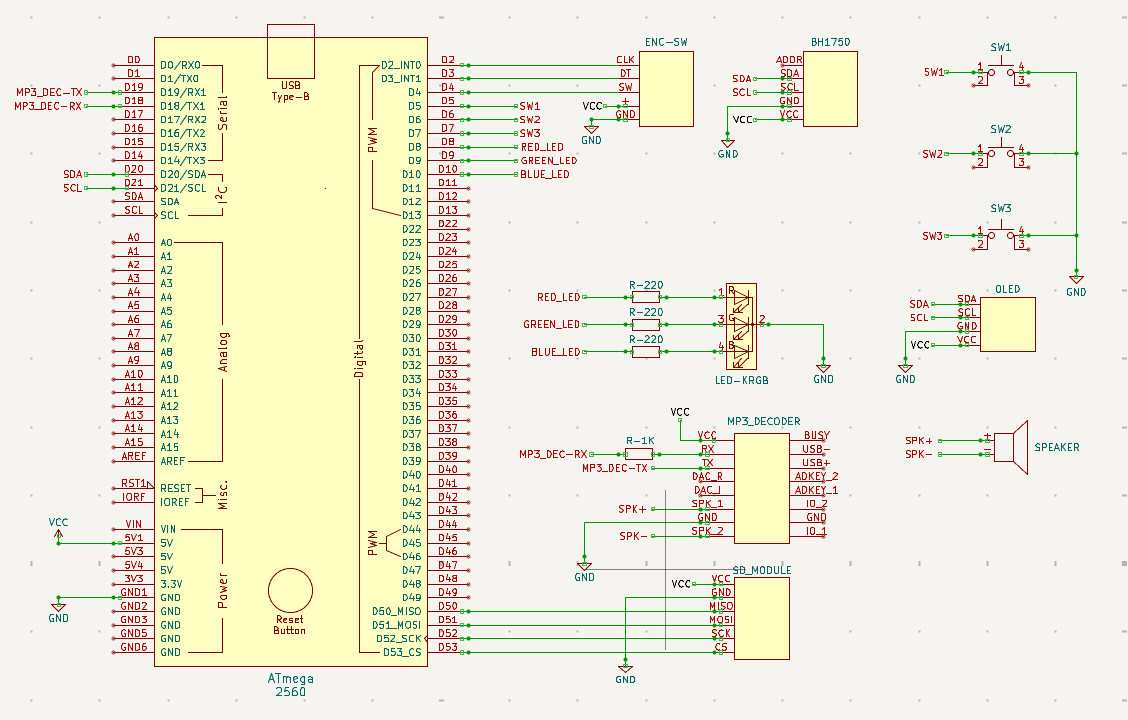
Task: Click the BH1750 sensor block
Action: (x=830, y=89)
